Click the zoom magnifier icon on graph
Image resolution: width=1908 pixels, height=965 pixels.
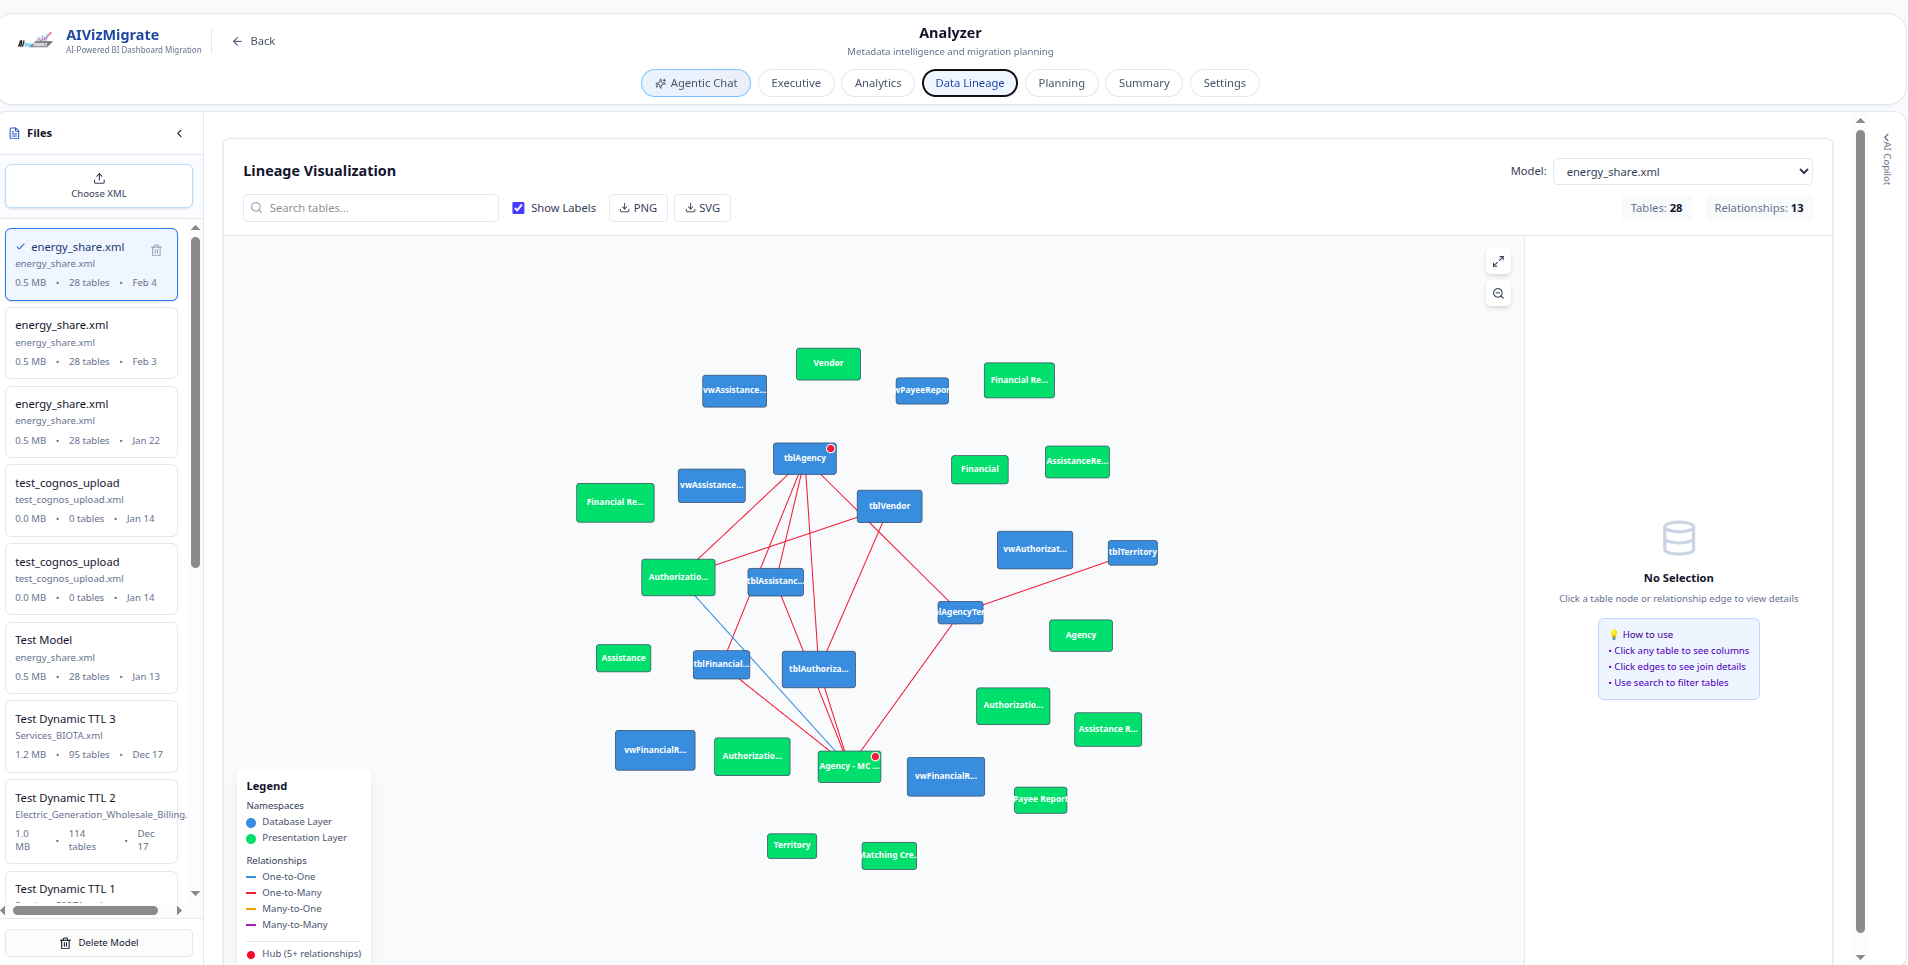click(1498, 294)
